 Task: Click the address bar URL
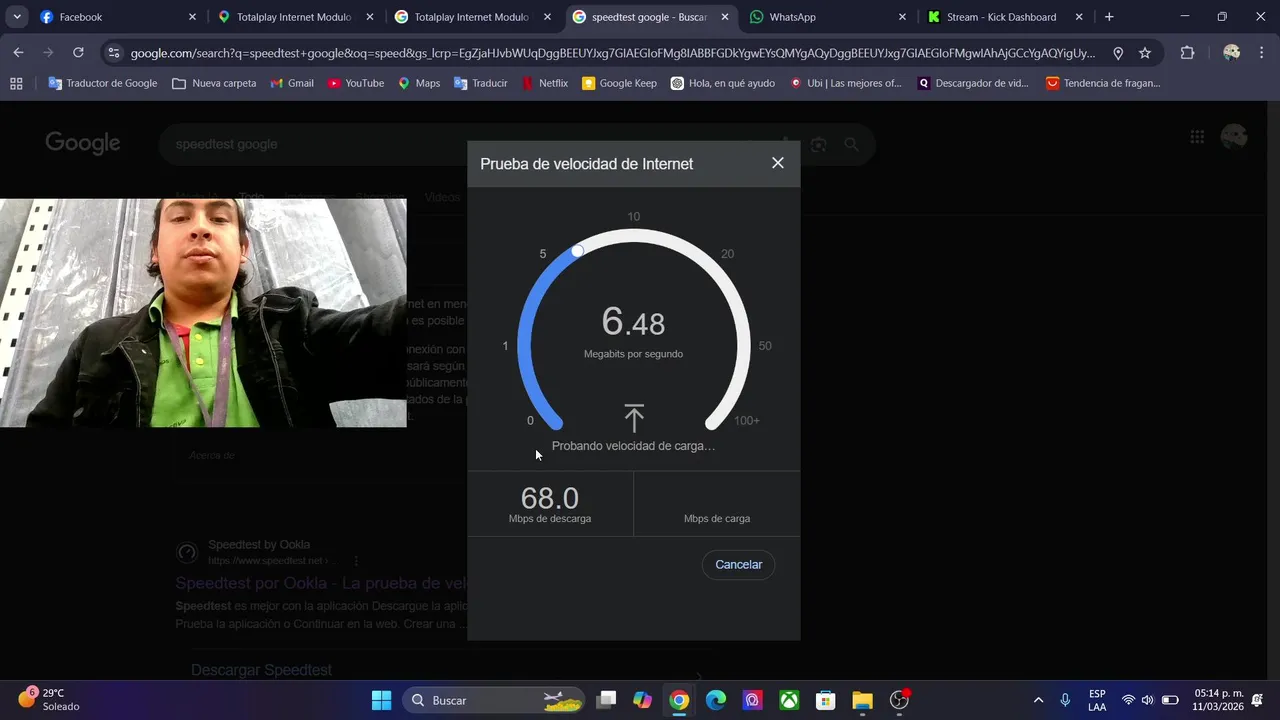click(612, 53)
